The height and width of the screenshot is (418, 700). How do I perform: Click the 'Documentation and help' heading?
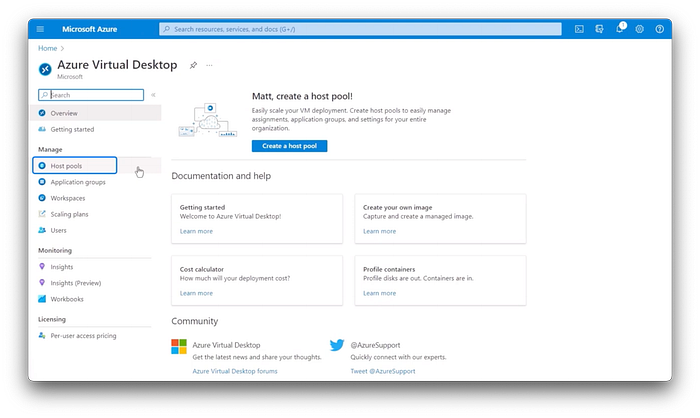221,176
